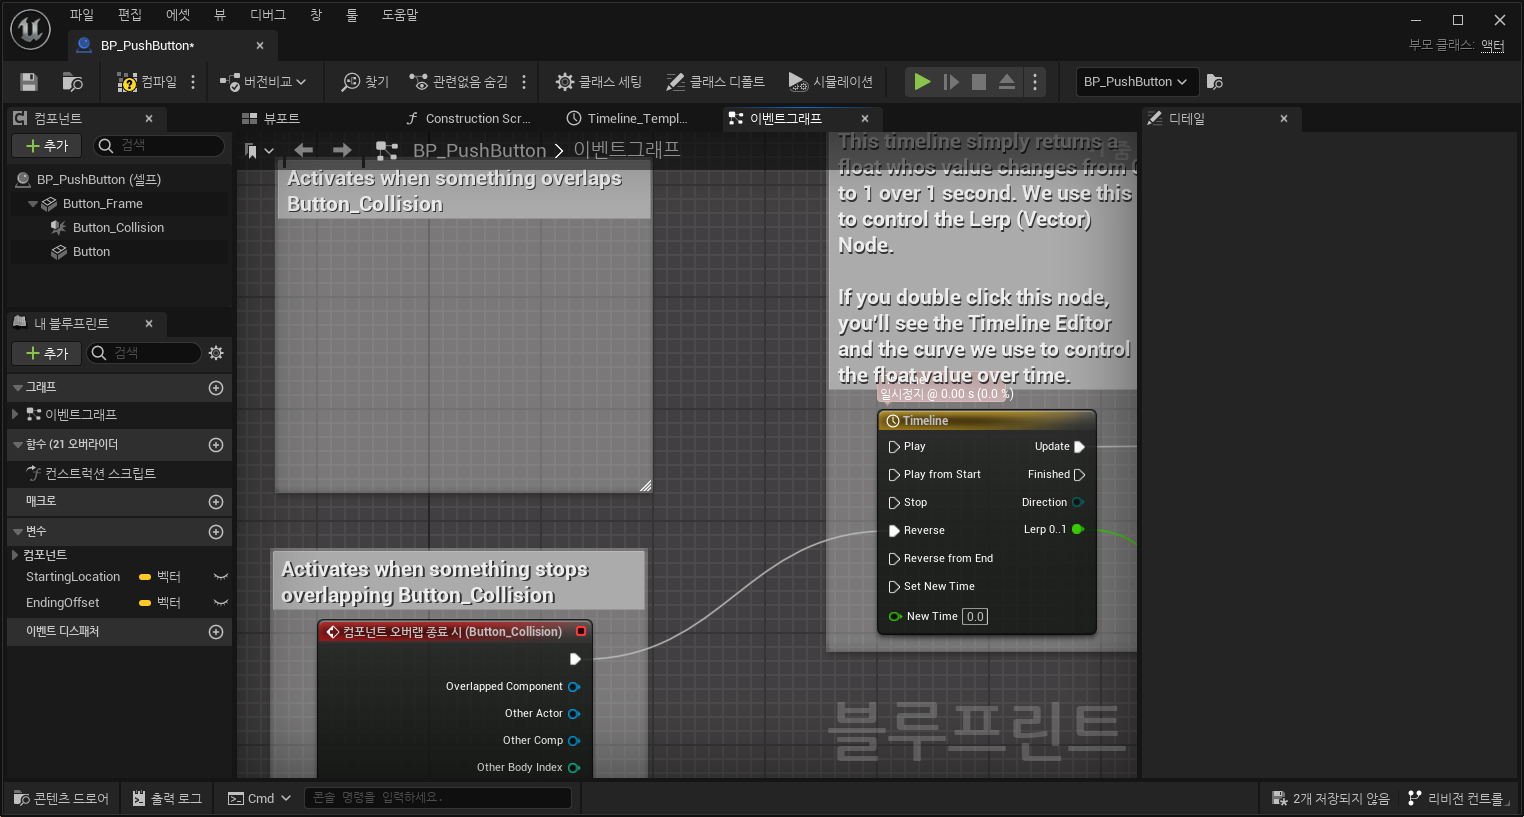1524x817 pixels.
Task: Click the green Play button
Action: click(x=922, y=82)
